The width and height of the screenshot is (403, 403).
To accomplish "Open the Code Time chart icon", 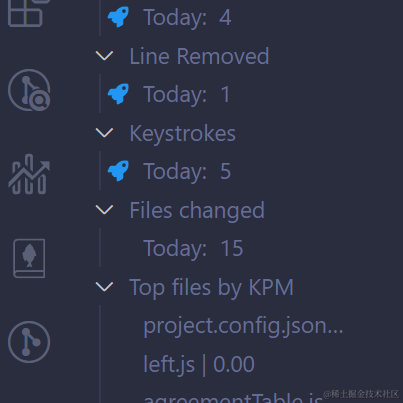I will (29, 174).
